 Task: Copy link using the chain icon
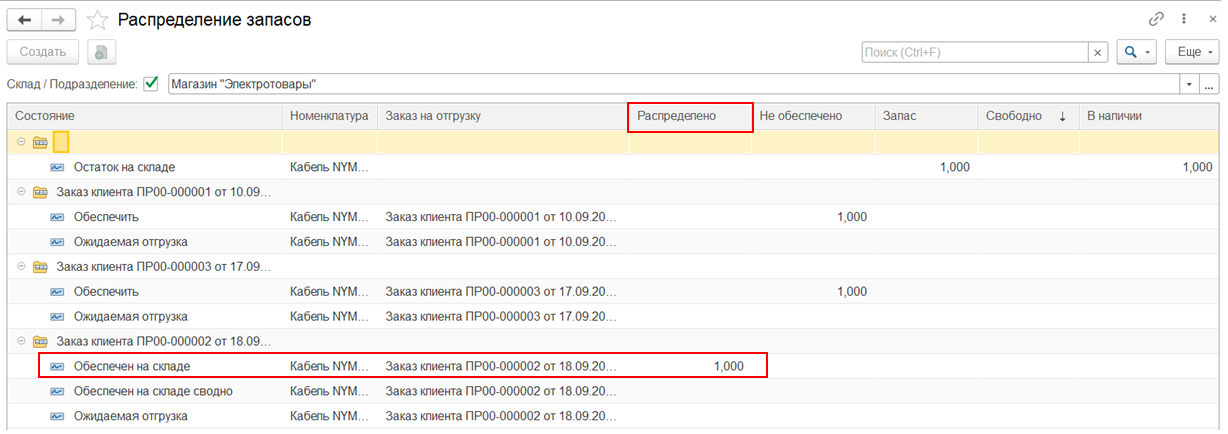tap(1156, 19)
